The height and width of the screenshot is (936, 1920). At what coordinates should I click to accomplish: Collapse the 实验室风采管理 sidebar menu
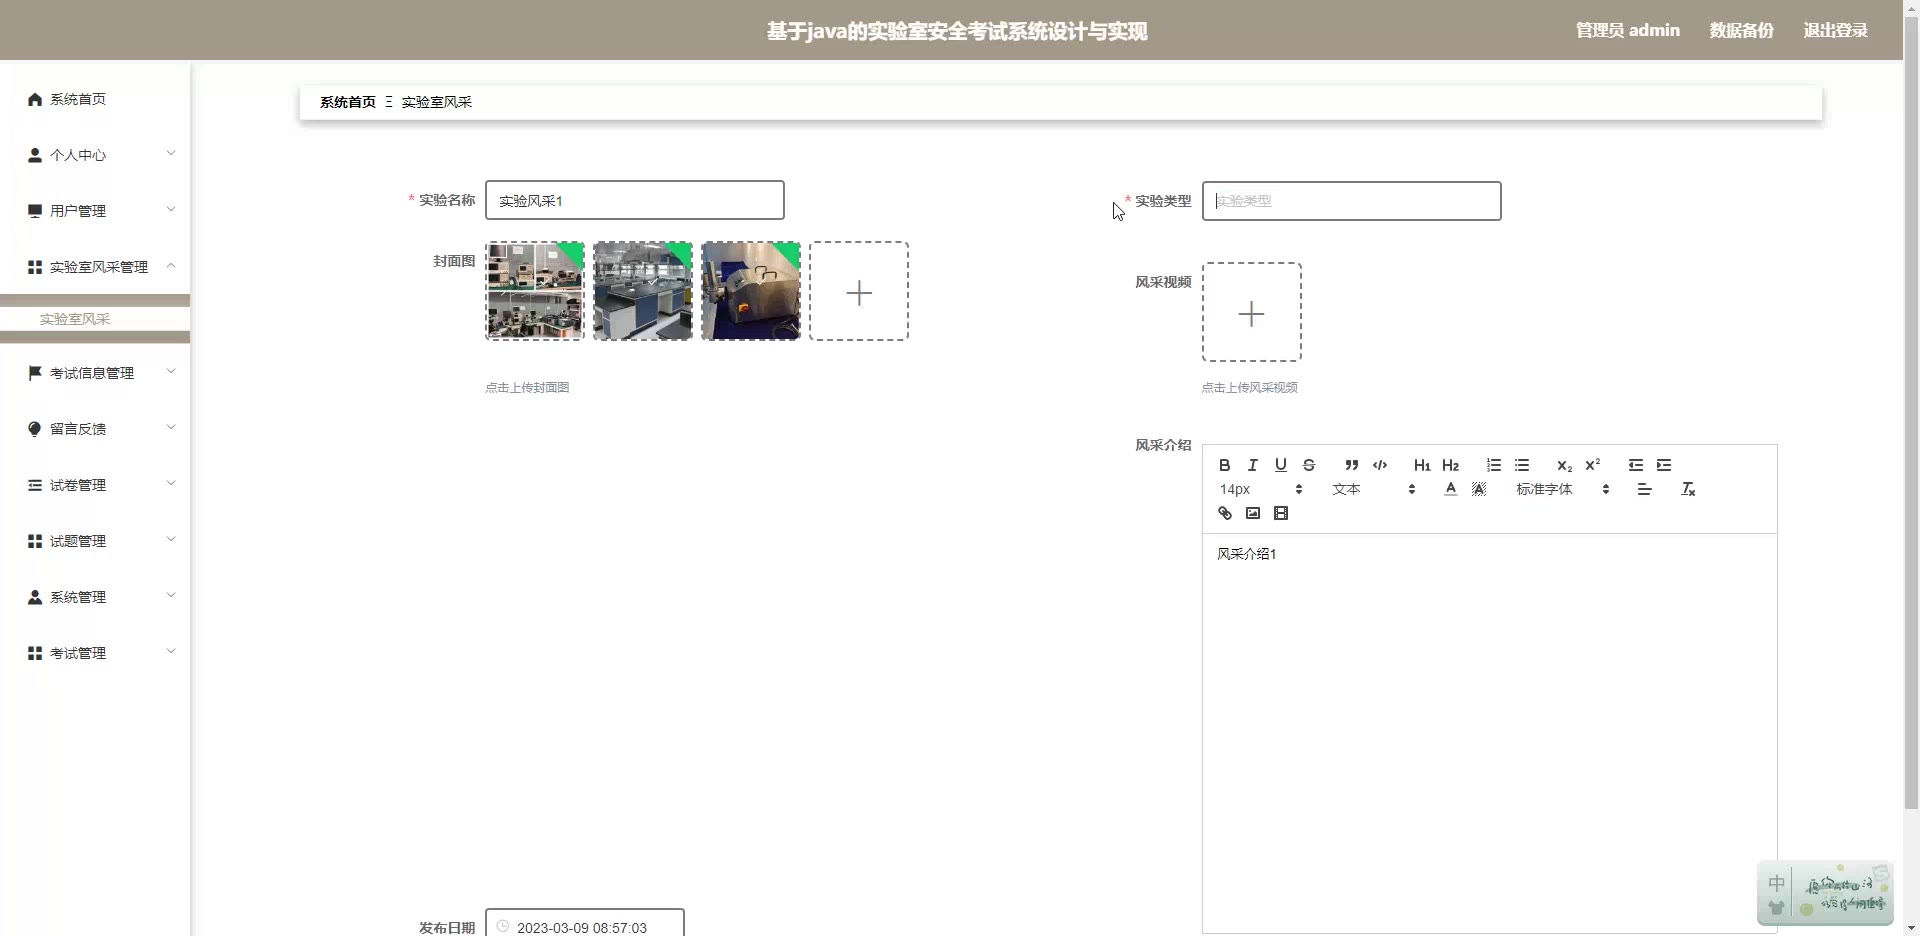(95, 267)
